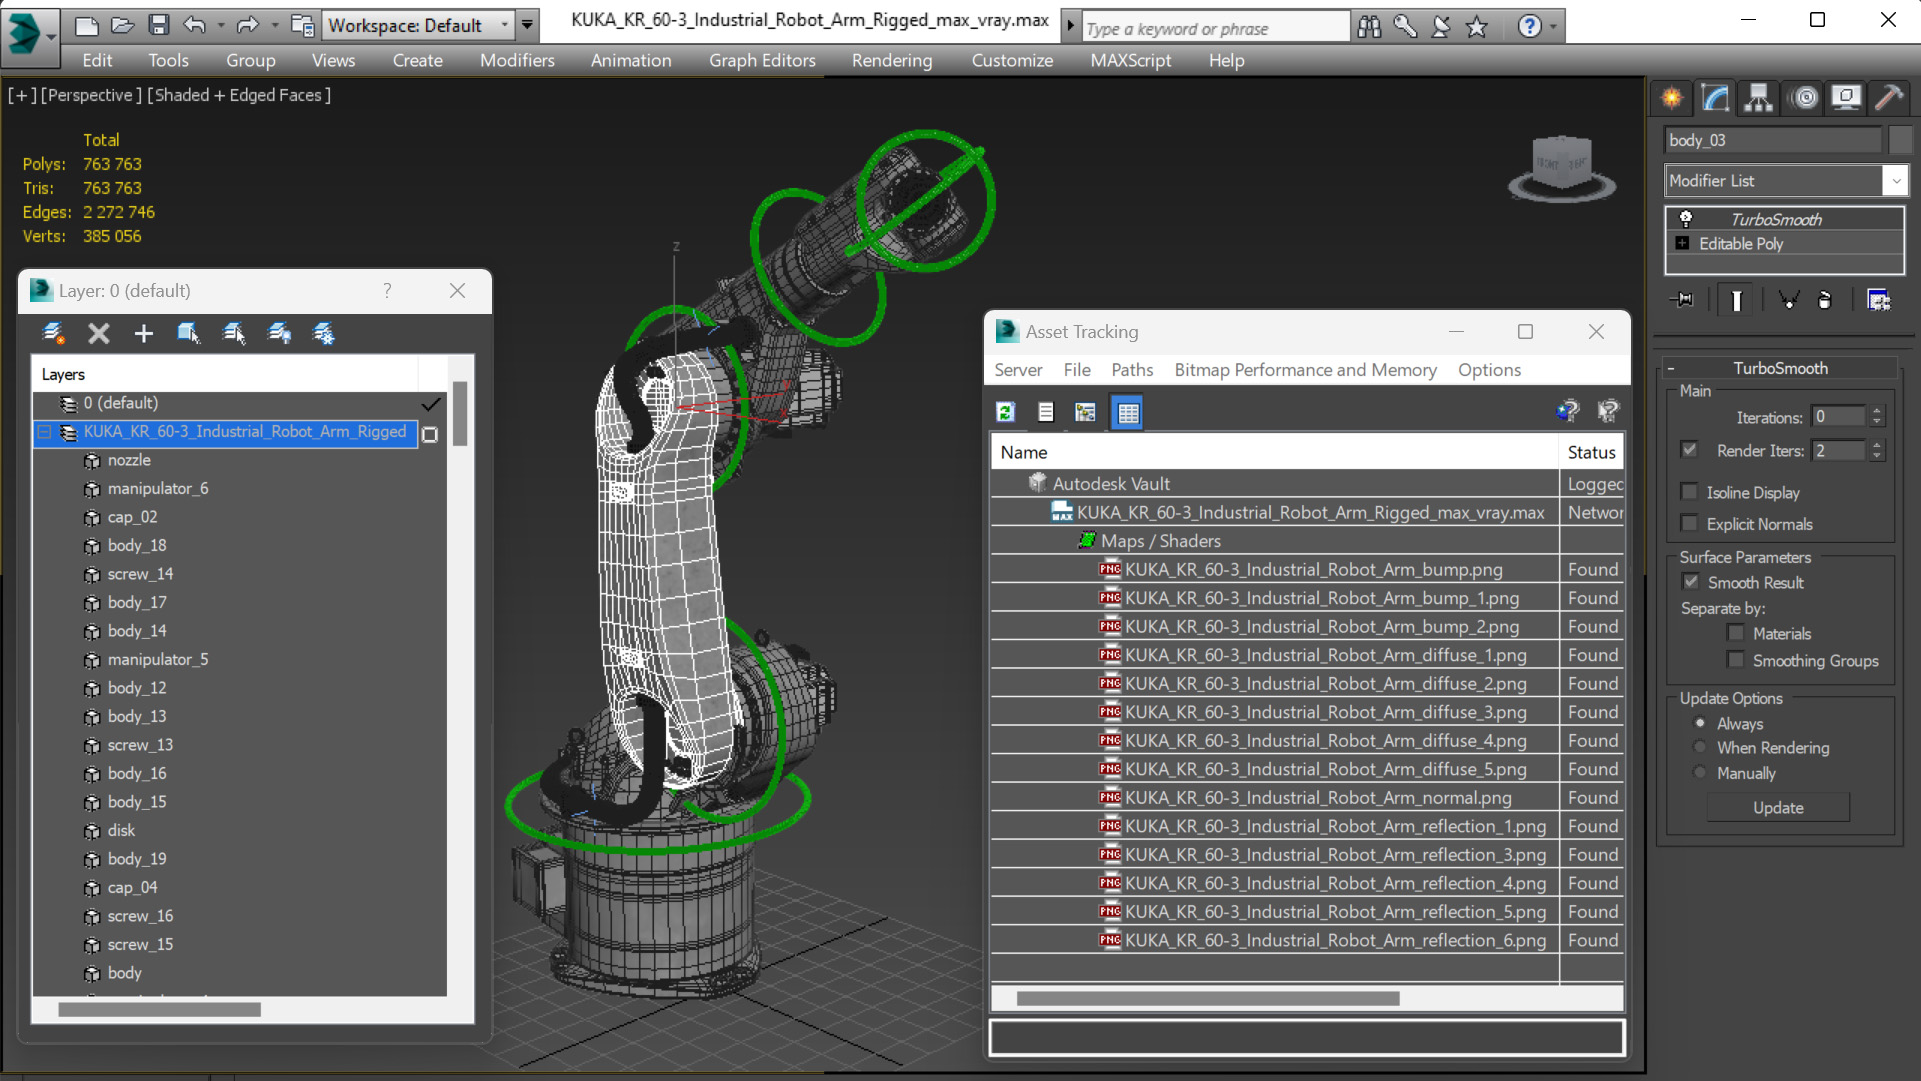Collapse the TurboSmooth rollout minus

pyautogui.click(x=1671, y=368)
